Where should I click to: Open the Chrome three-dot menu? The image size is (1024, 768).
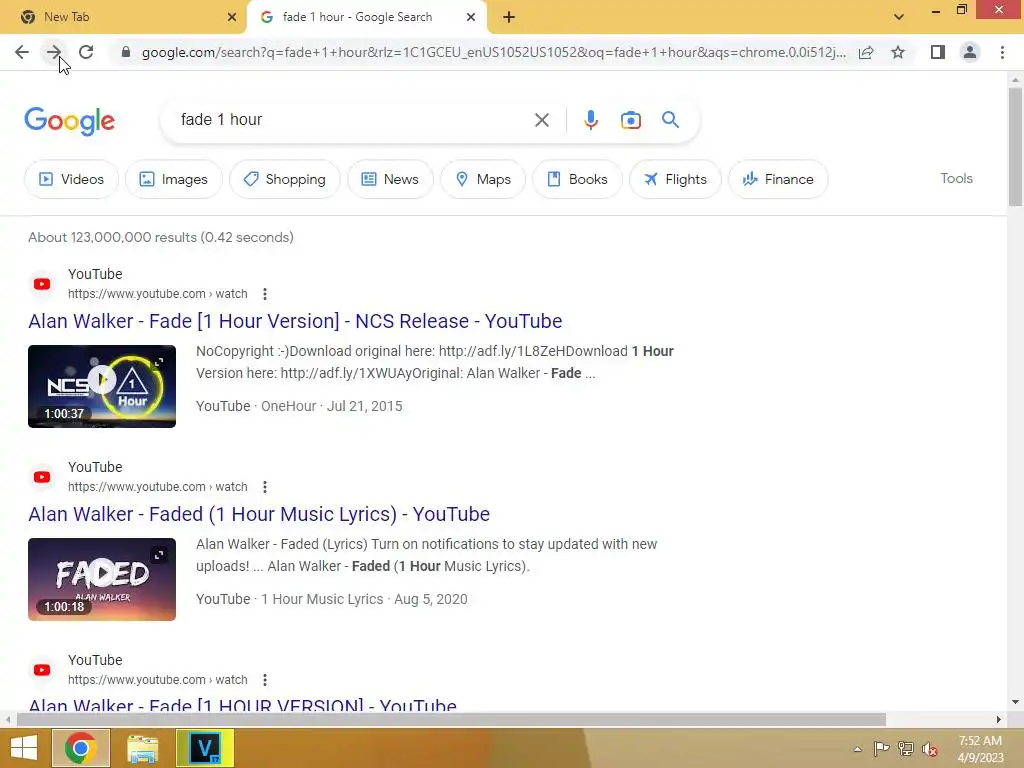point(1002,52)
